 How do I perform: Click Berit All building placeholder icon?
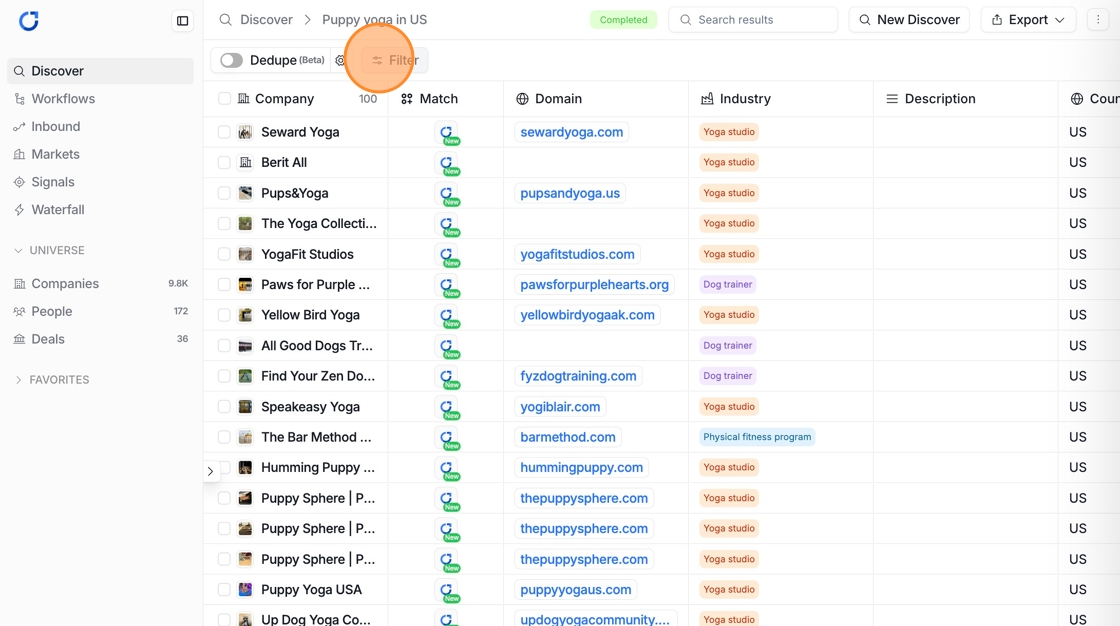[x=245, y=162]
